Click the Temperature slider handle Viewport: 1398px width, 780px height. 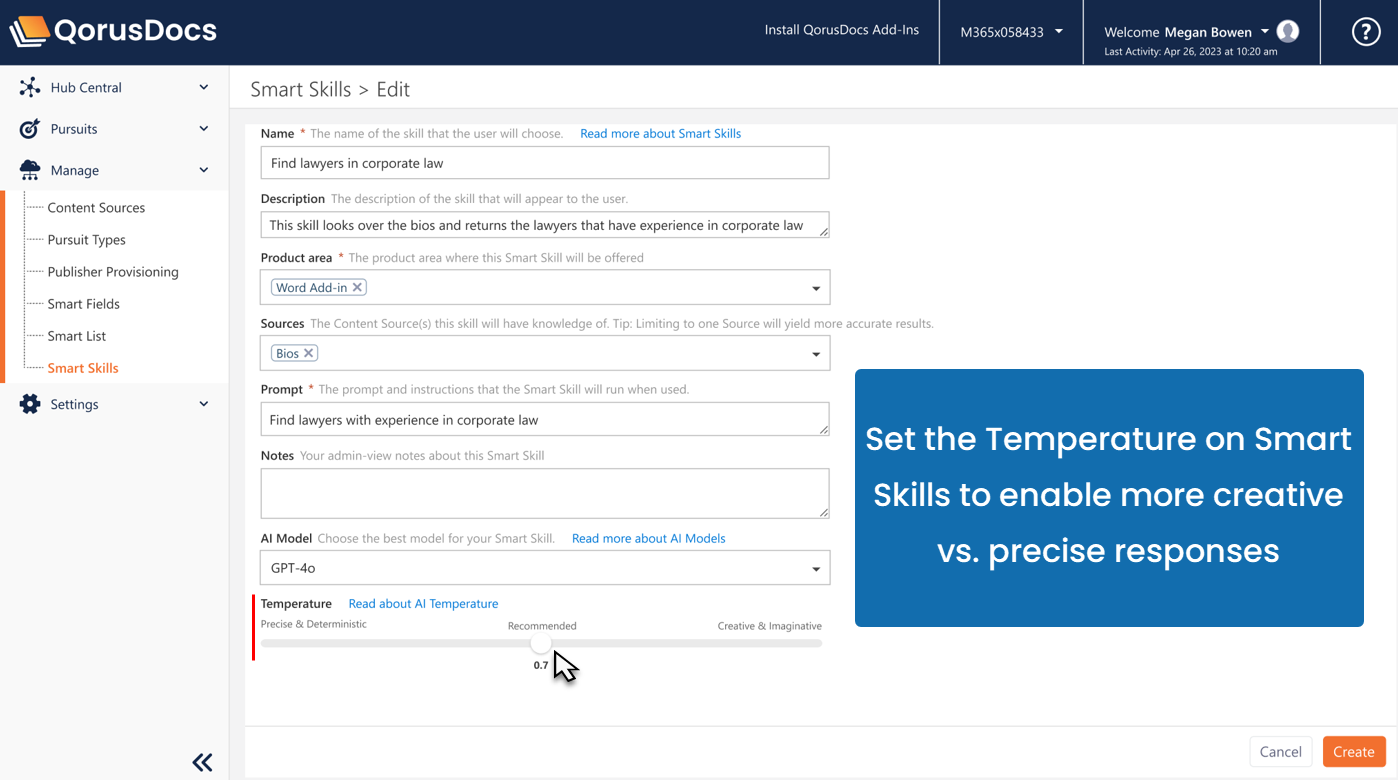[x=541, y=643]
